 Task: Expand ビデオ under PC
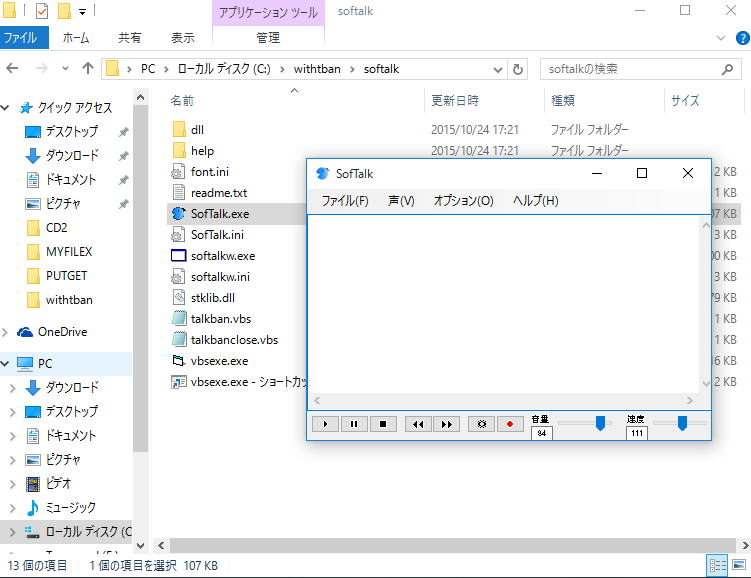click(x=13, y=484)
